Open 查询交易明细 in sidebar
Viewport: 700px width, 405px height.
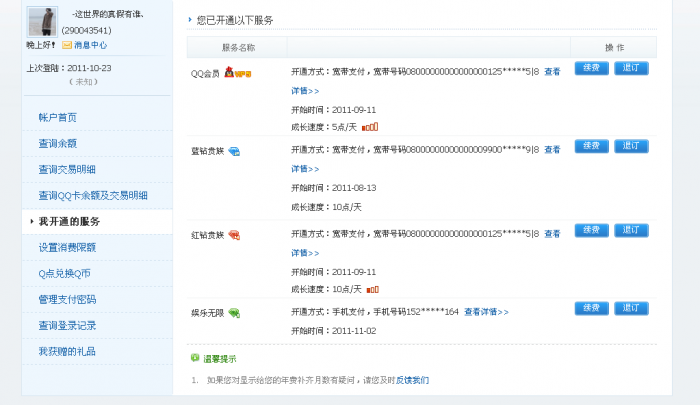click(67, 169)
